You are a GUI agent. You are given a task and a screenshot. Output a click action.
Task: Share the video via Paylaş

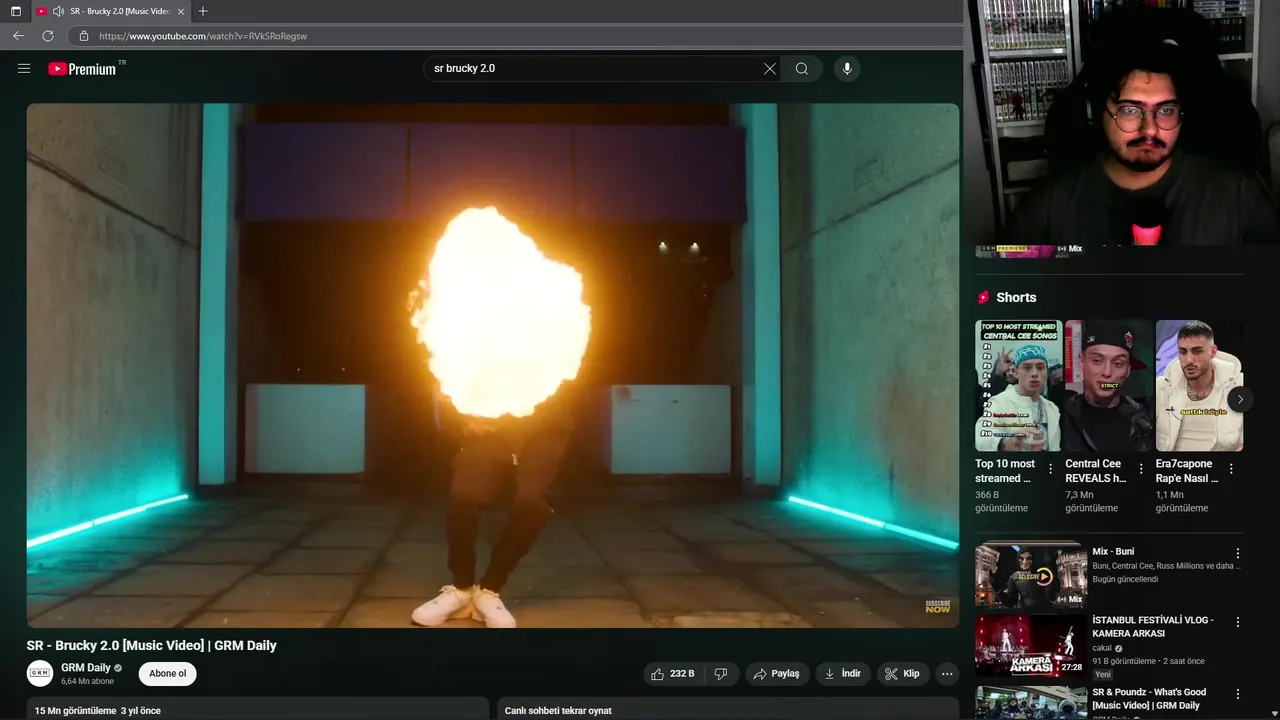pos(777,674)
